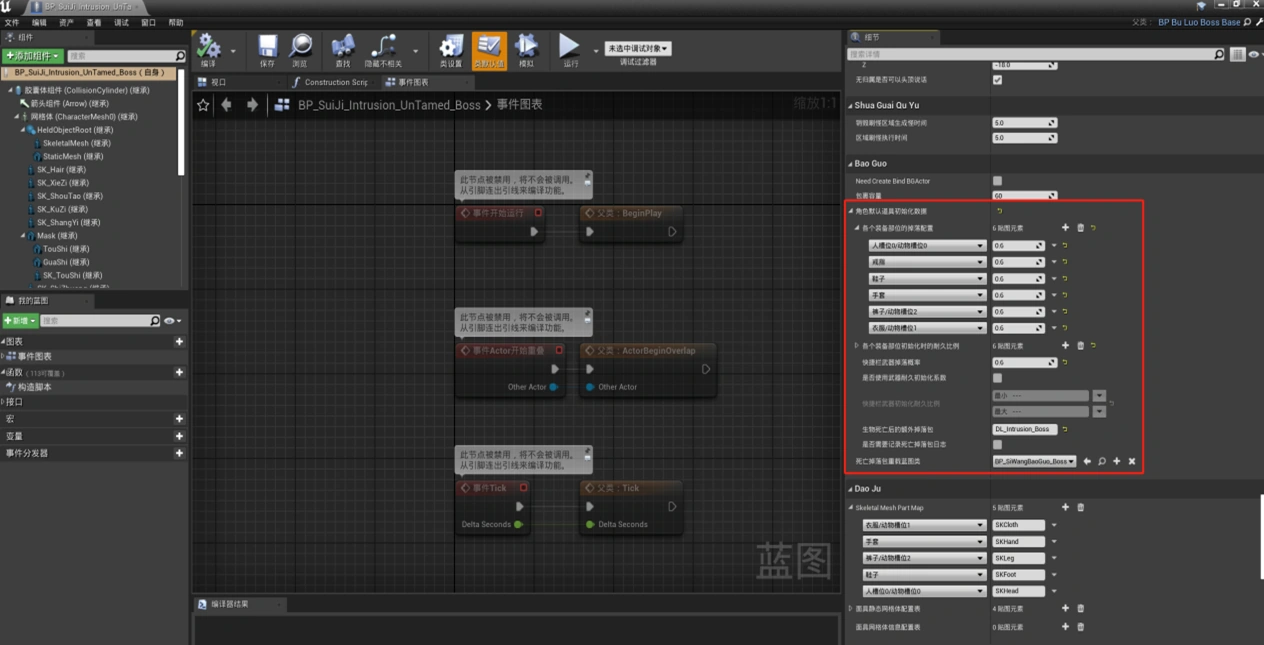Toggle 无归属是否可以头顶说话 checkbox

[x=997, y=79]
